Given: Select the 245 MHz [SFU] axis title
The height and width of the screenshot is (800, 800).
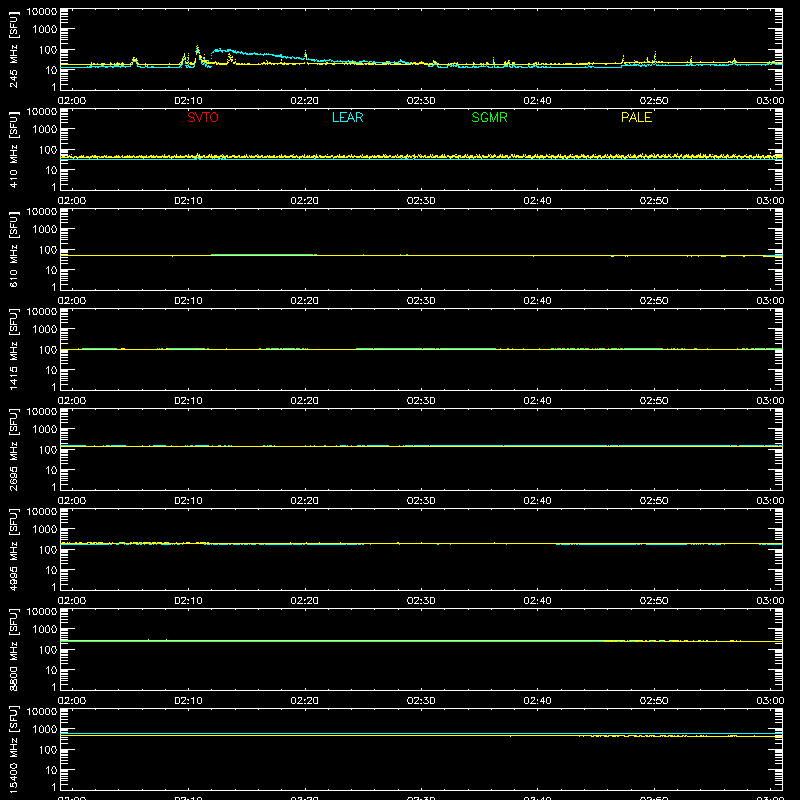Looking at the screenshot, I should tap(13, 49).
